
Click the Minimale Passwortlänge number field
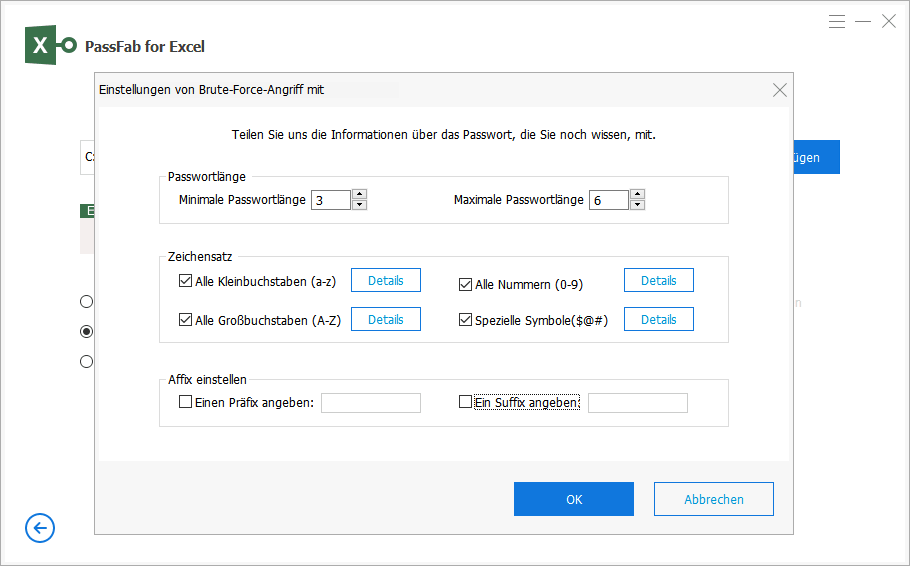point(330,200)
